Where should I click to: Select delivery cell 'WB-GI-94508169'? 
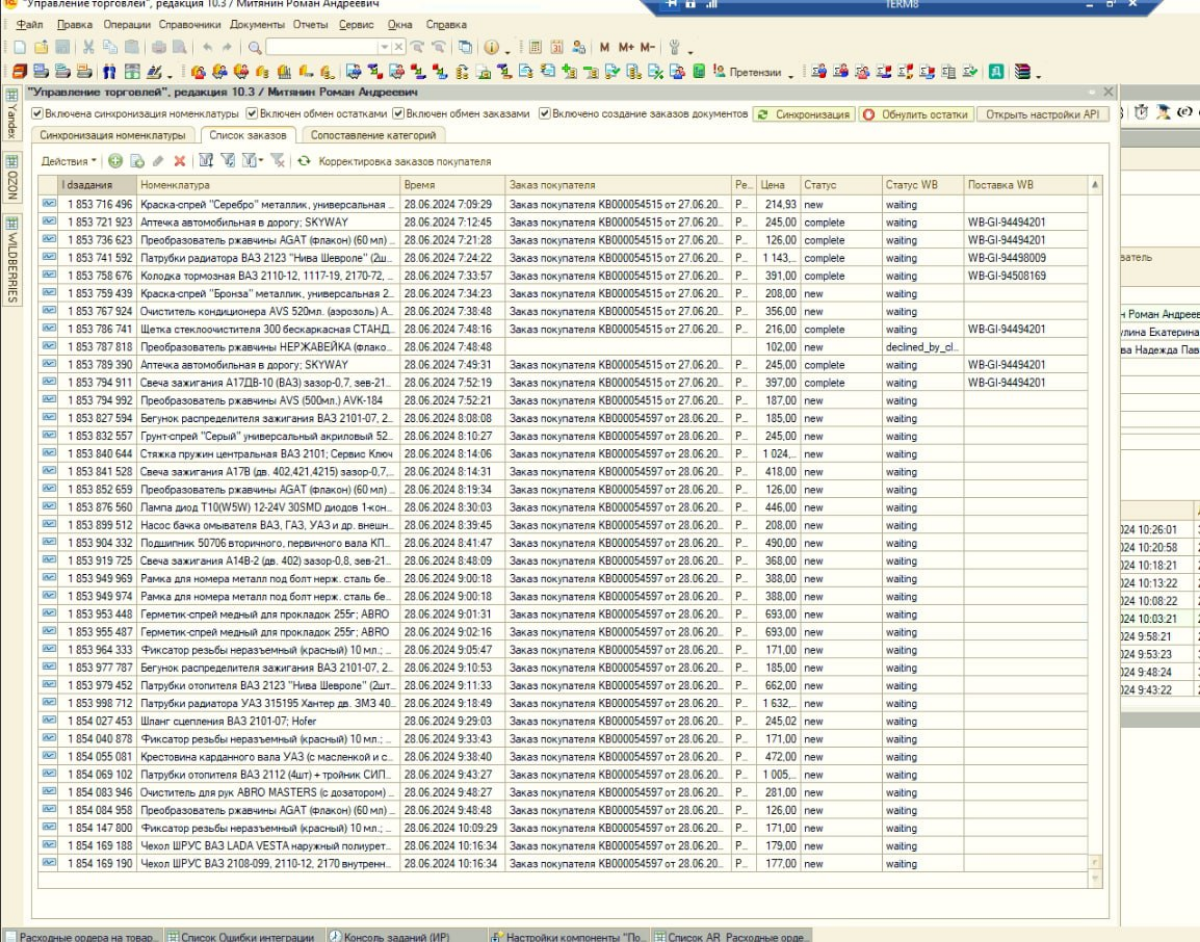point(1026,276)
